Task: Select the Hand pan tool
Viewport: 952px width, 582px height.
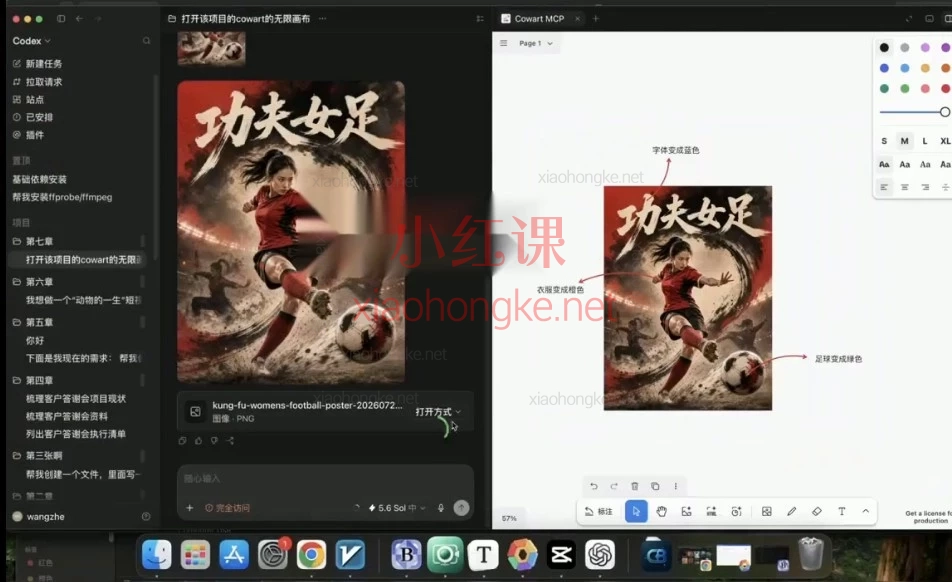Action: coord(661,512)
